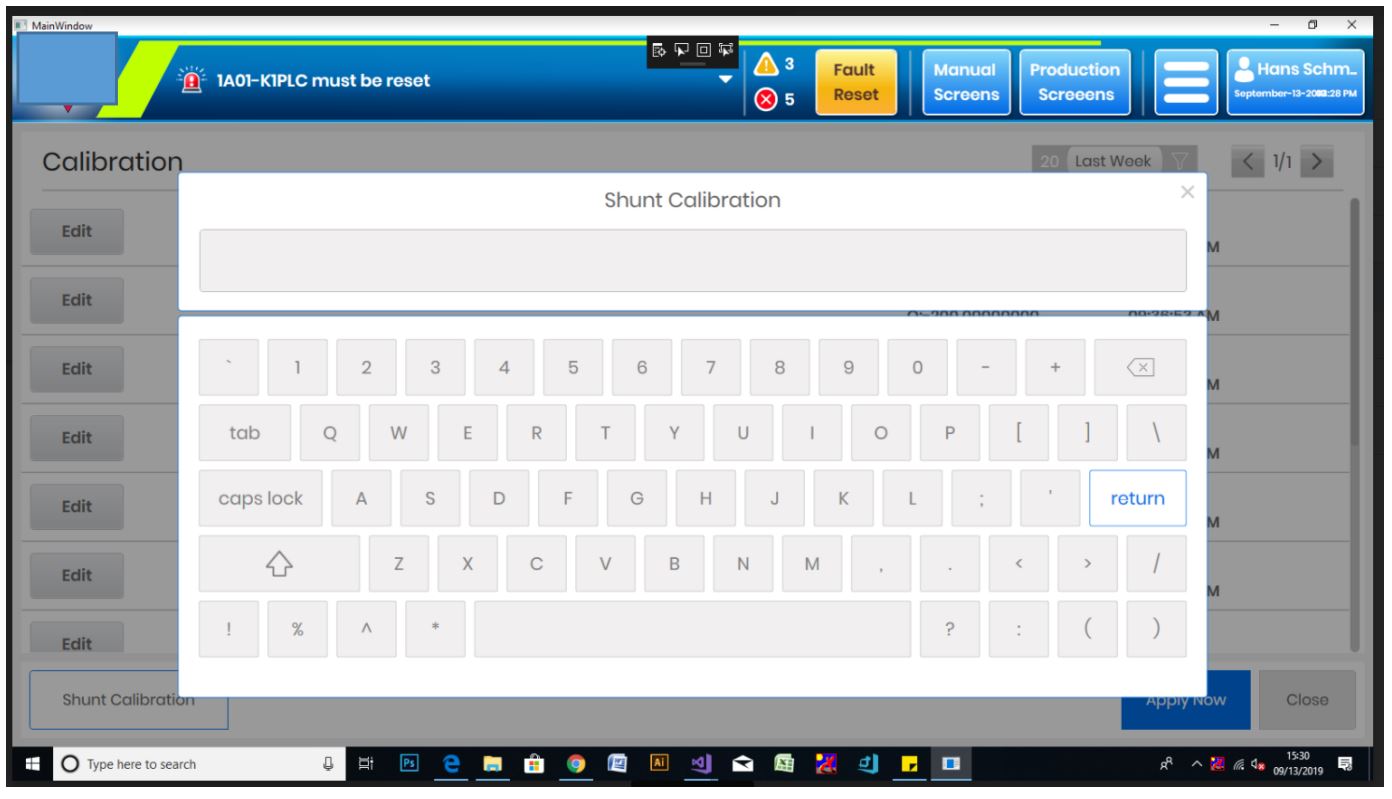The width and height of the screenshot is (1392, 799).
Task: Click Go to Live Visual Tree debug icon
Action: 660,48
